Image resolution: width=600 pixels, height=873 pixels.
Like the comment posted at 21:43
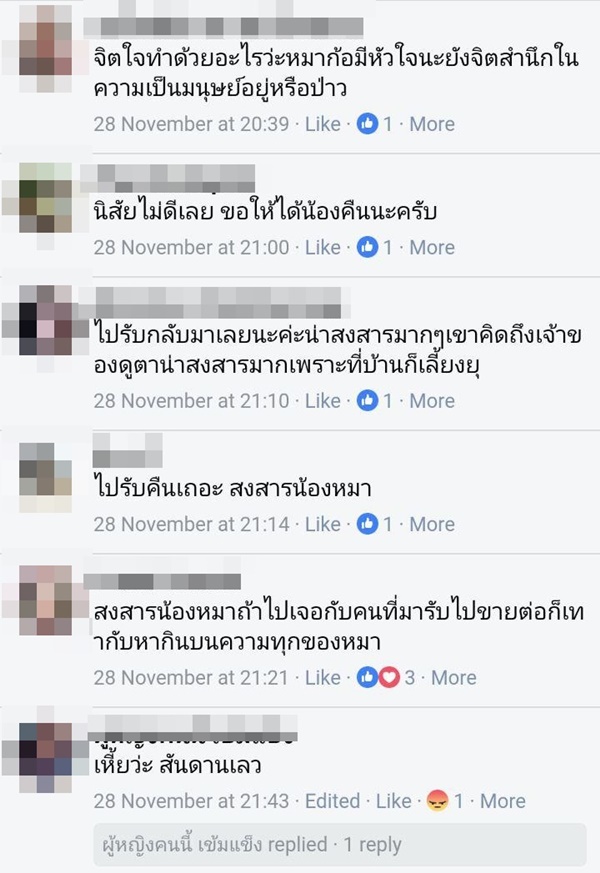click(394, 801)
